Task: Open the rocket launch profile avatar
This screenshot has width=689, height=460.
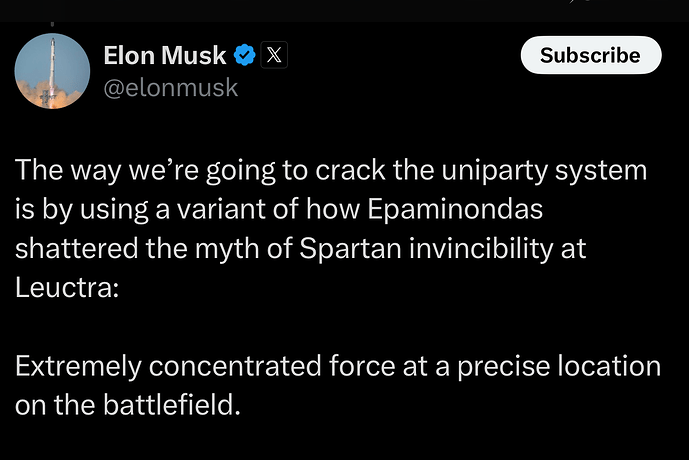Action: click(52, 71)
